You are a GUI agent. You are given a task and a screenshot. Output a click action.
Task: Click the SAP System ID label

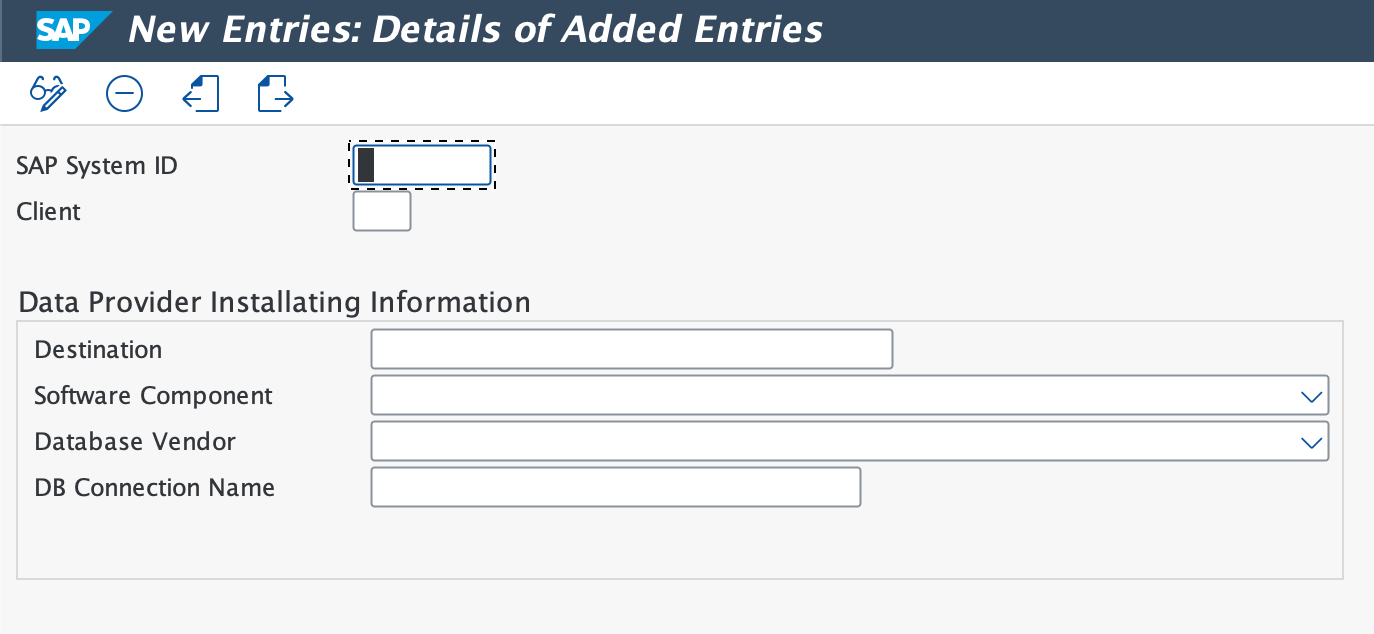click(x=96, y=165)
